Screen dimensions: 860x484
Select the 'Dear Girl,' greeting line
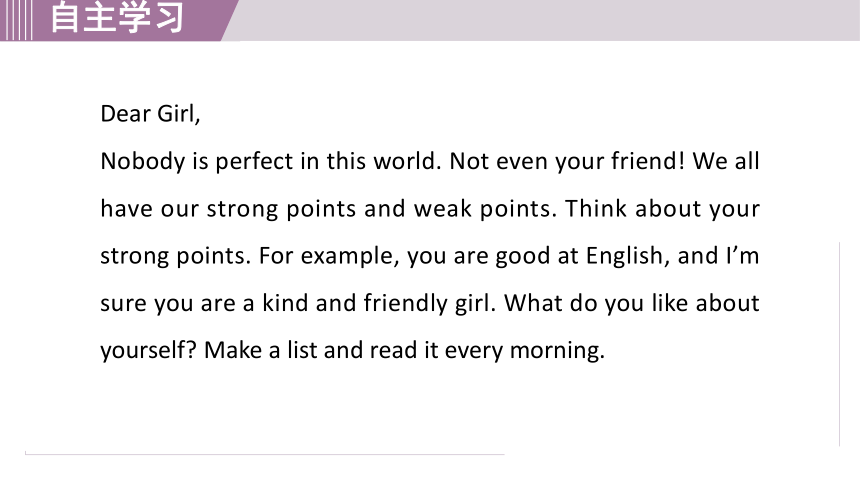coord(150,114)
